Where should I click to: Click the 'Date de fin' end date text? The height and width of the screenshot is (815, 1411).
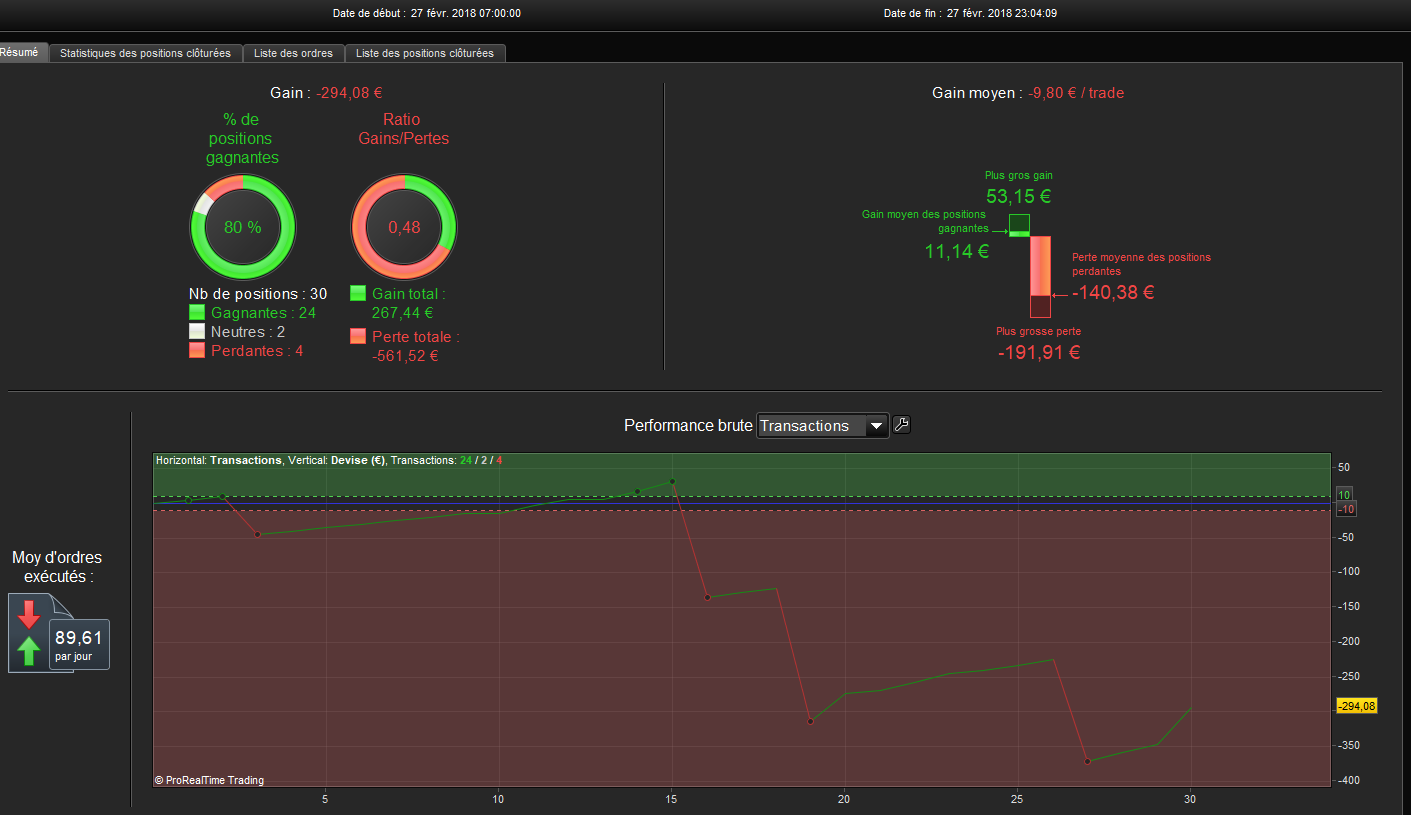pyautogui.click(x=971, y=13)
